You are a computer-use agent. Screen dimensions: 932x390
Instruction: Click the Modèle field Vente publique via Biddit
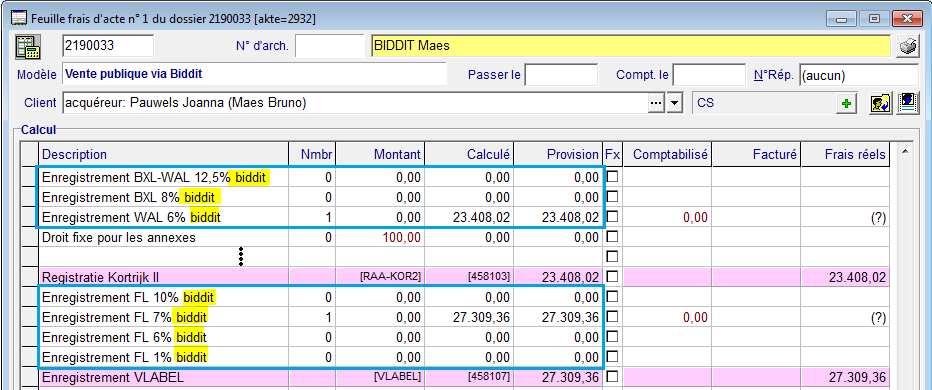click(x=254, y=74)
